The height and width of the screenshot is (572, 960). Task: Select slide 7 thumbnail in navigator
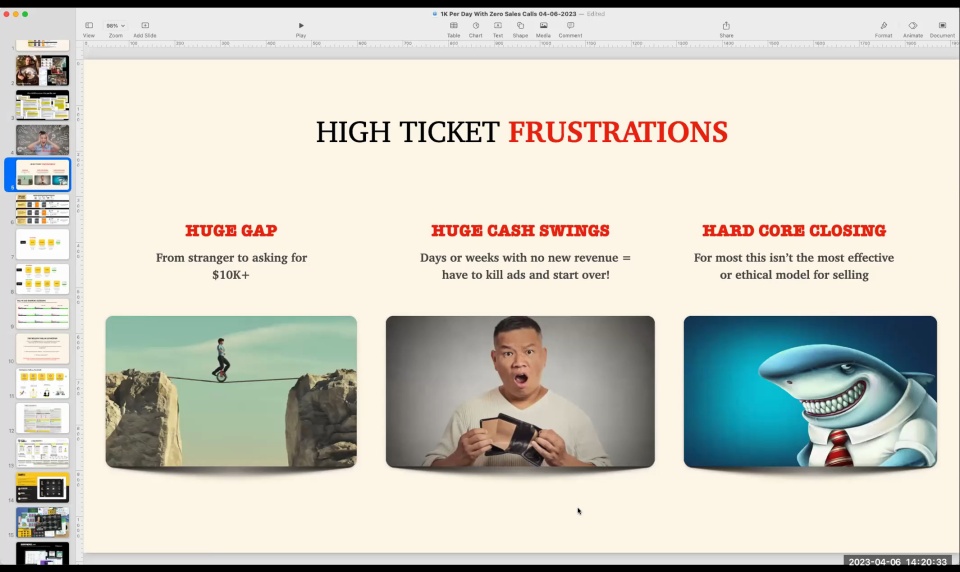42,244
